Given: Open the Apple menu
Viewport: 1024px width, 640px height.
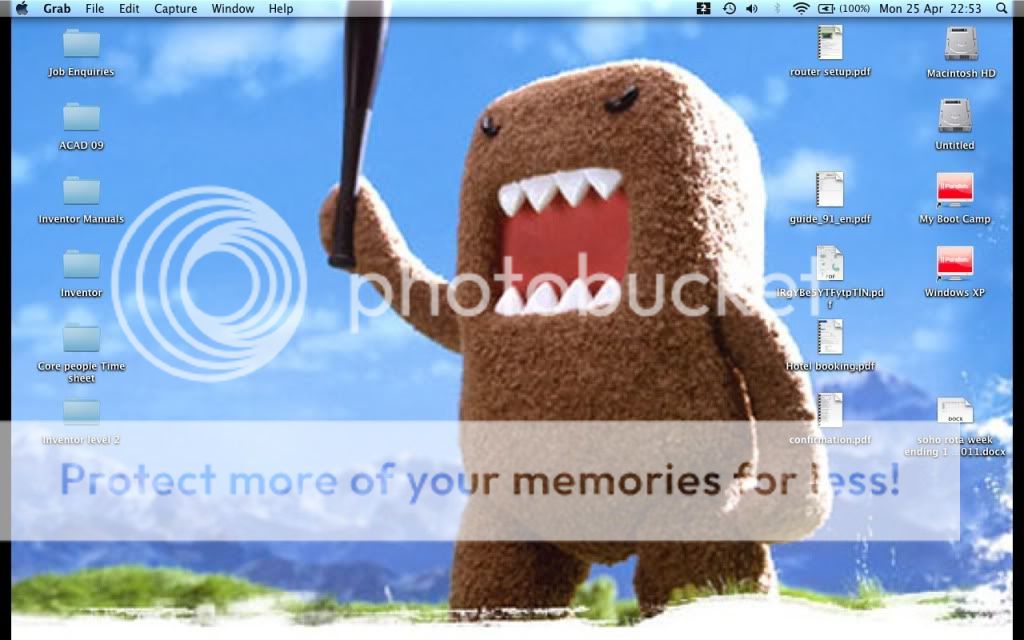Looking at the screenshot, I should click(x=22, y=8).
